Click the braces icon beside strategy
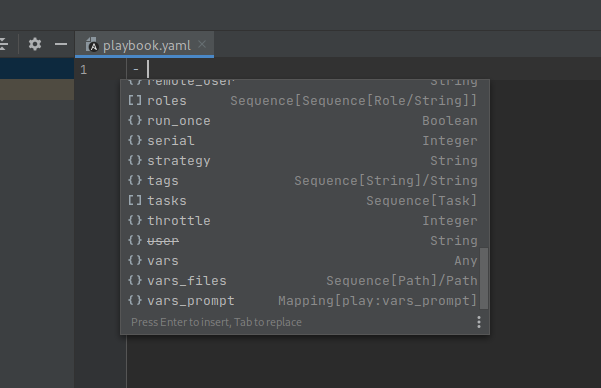The image size is (601, 388). coord(135,160)
